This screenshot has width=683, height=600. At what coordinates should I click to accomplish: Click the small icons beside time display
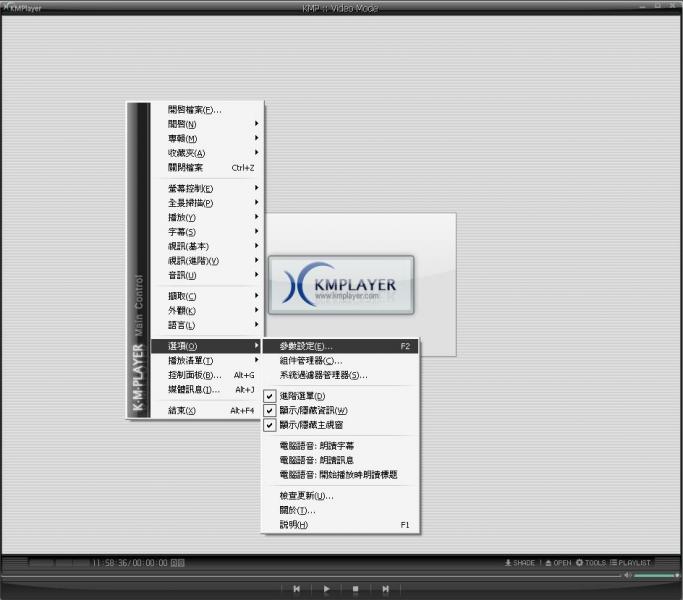[x=177, y=563]
